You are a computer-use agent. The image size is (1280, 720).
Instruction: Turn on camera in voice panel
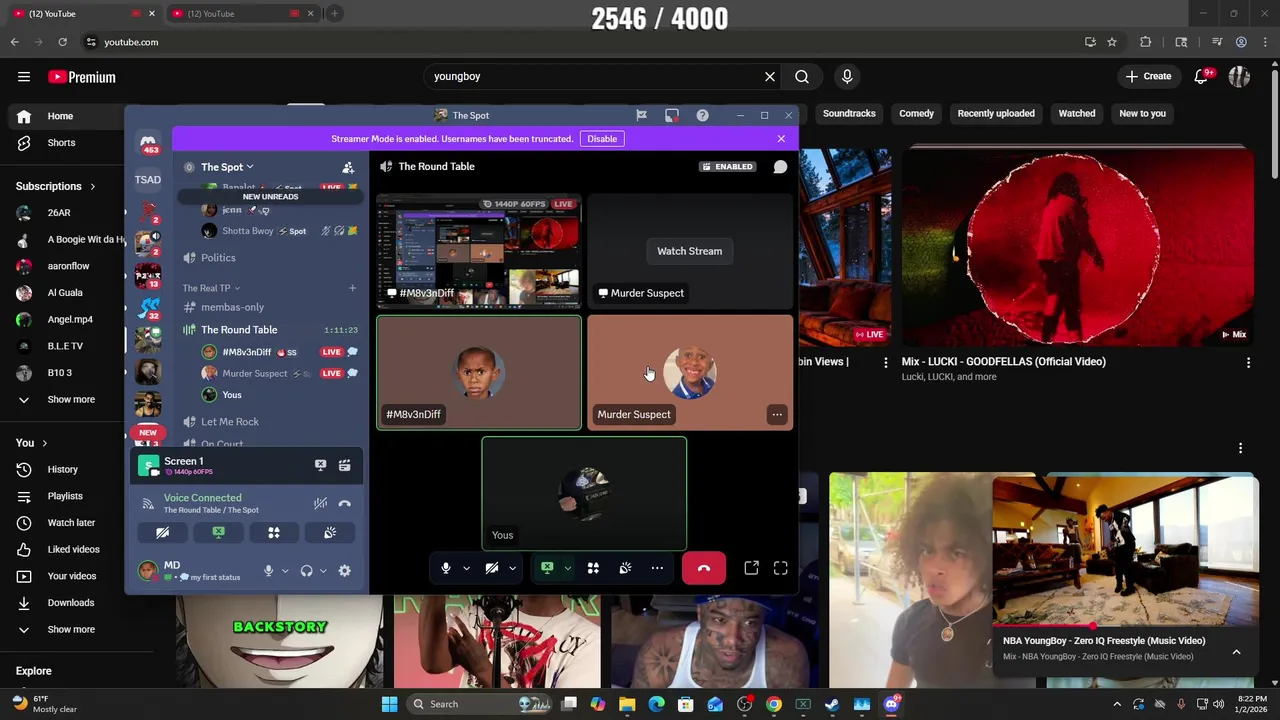coord(162,533)
